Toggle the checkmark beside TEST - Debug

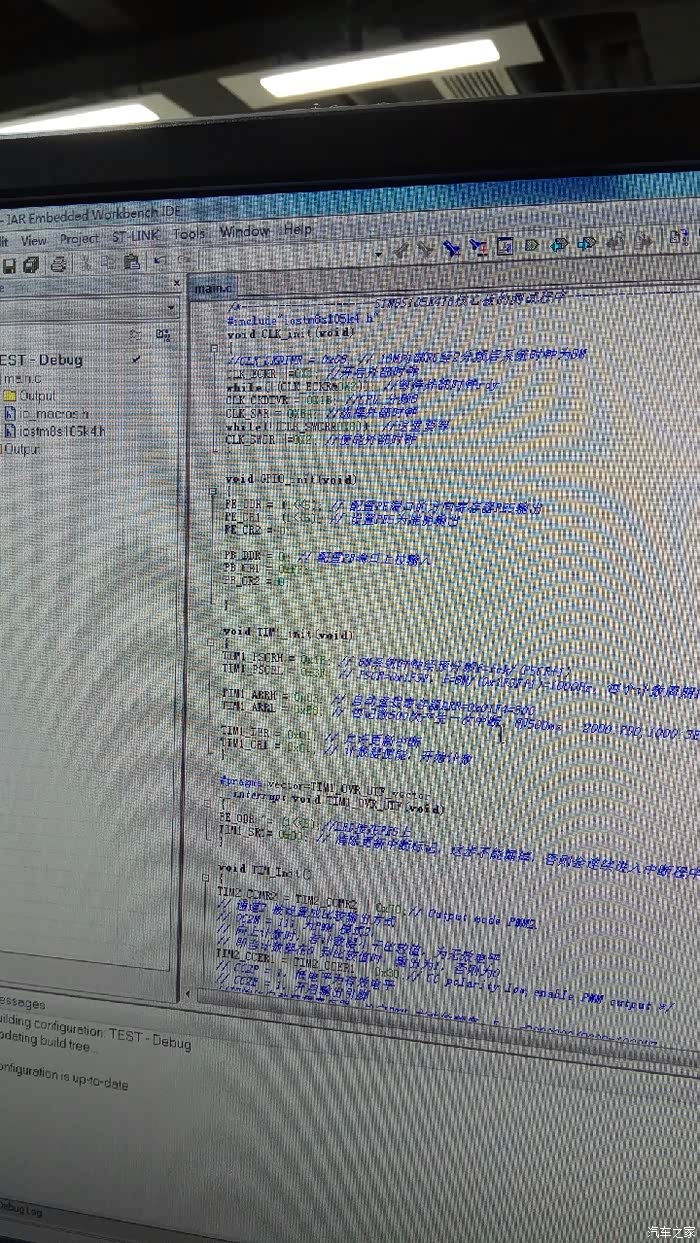point(137,358)
